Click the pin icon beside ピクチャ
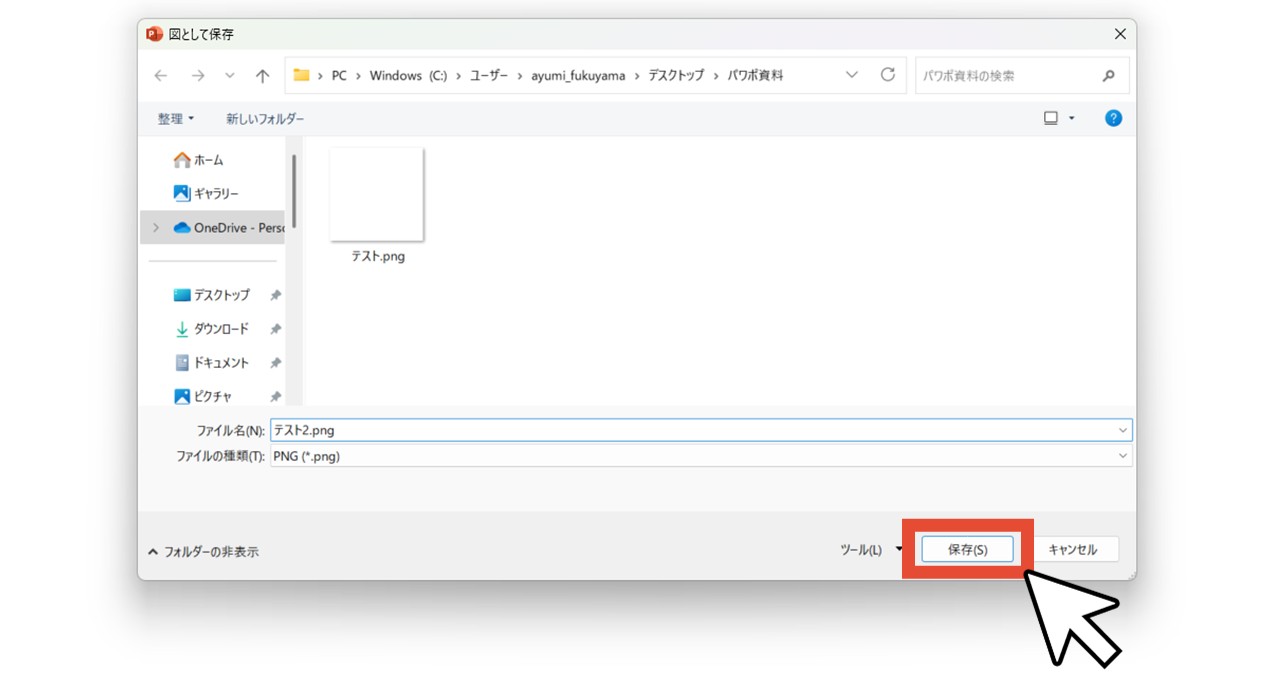This screenshot has height=680, width=1280. point(275,397)
